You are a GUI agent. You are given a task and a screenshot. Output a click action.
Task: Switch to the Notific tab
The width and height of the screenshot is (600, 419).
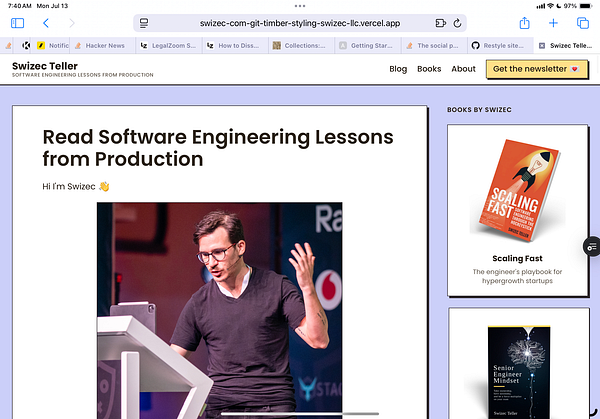(x=53, y=46)
